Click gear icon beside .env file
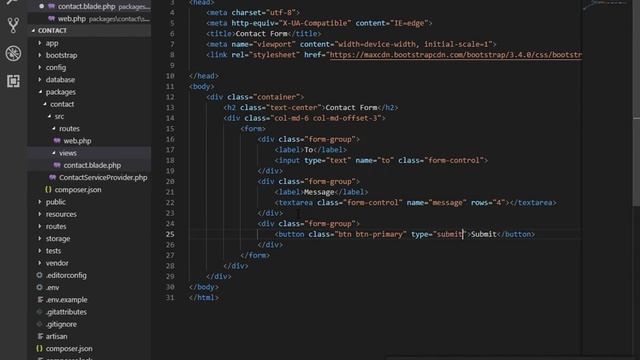640x360 pixels. pos(40,287)
